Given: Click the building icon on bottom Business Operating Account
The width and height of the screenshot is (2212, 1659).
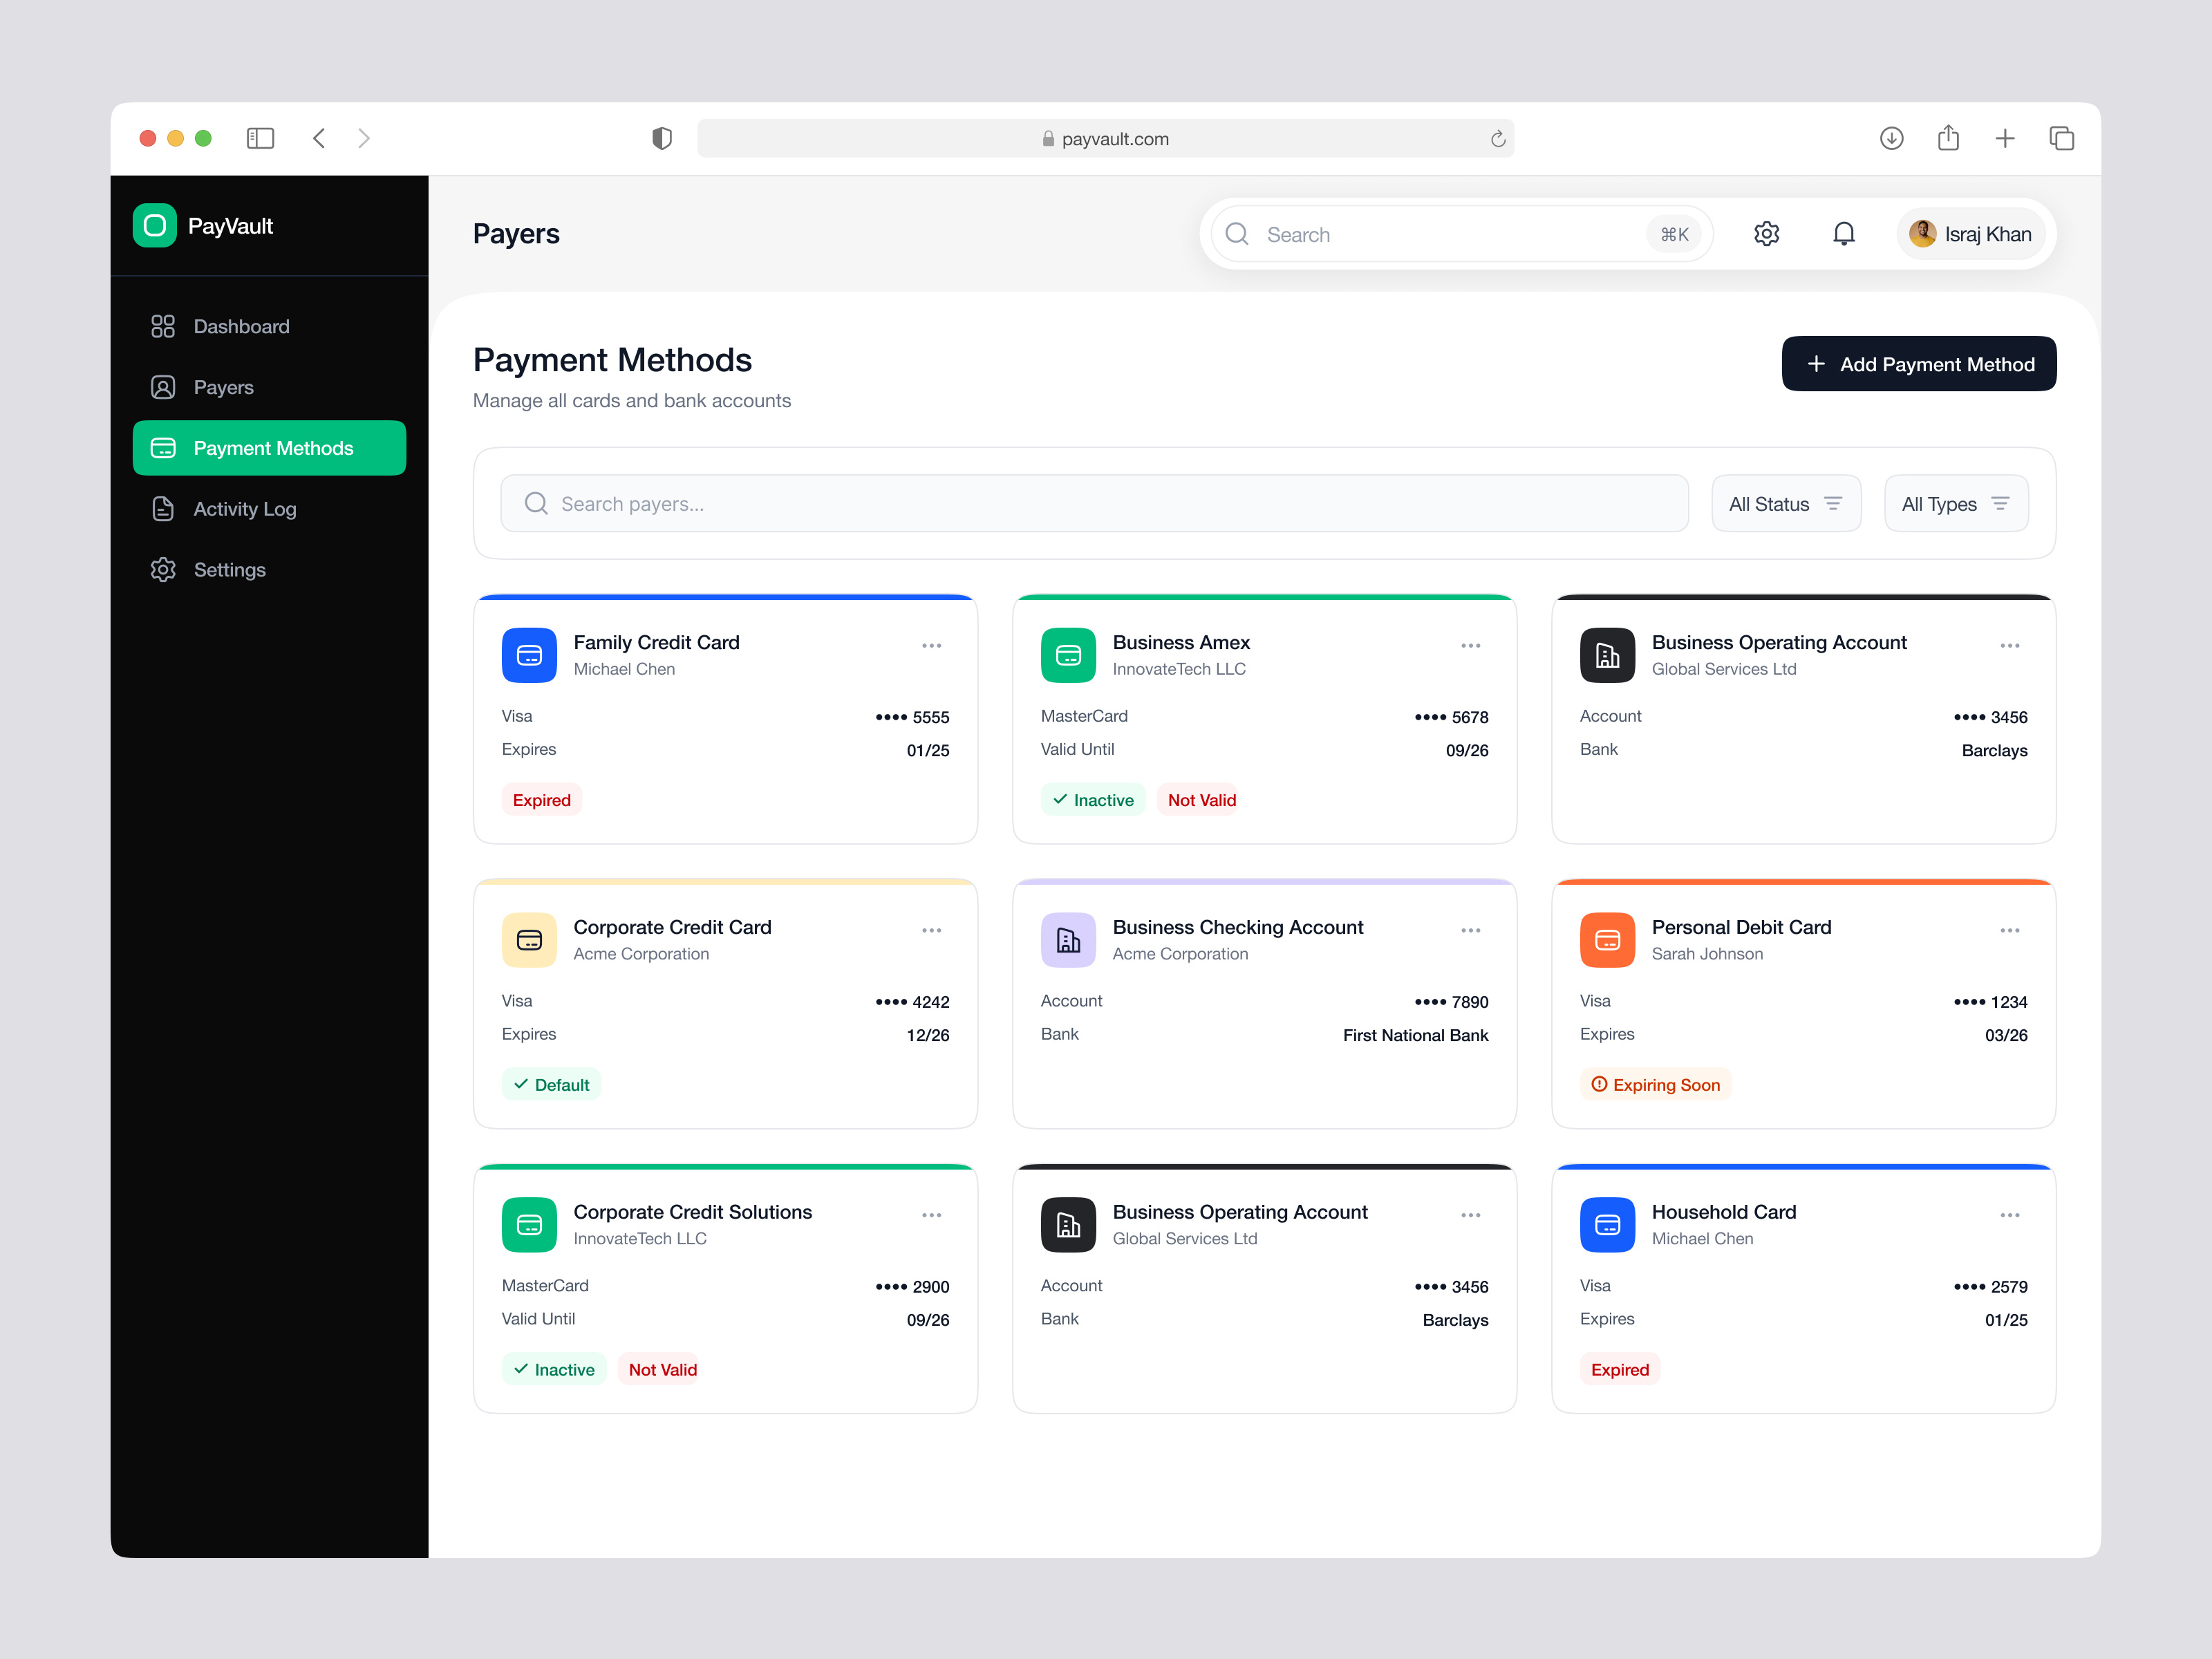Looking at the screenshot, I should coord(1068,1225).
